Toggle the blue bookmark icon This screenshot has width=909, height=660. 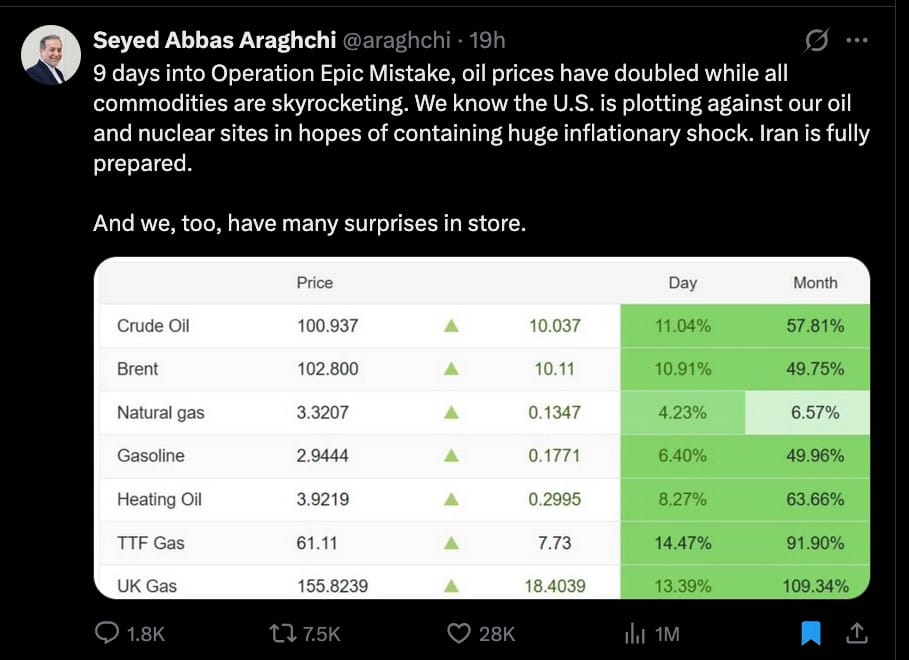pyautogui.click(x=811, y=633)
